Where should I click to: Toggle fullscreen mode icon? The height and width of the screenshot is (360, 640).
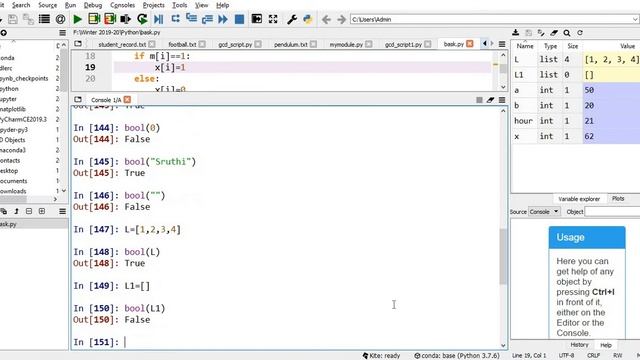click(x=273, y=19)
